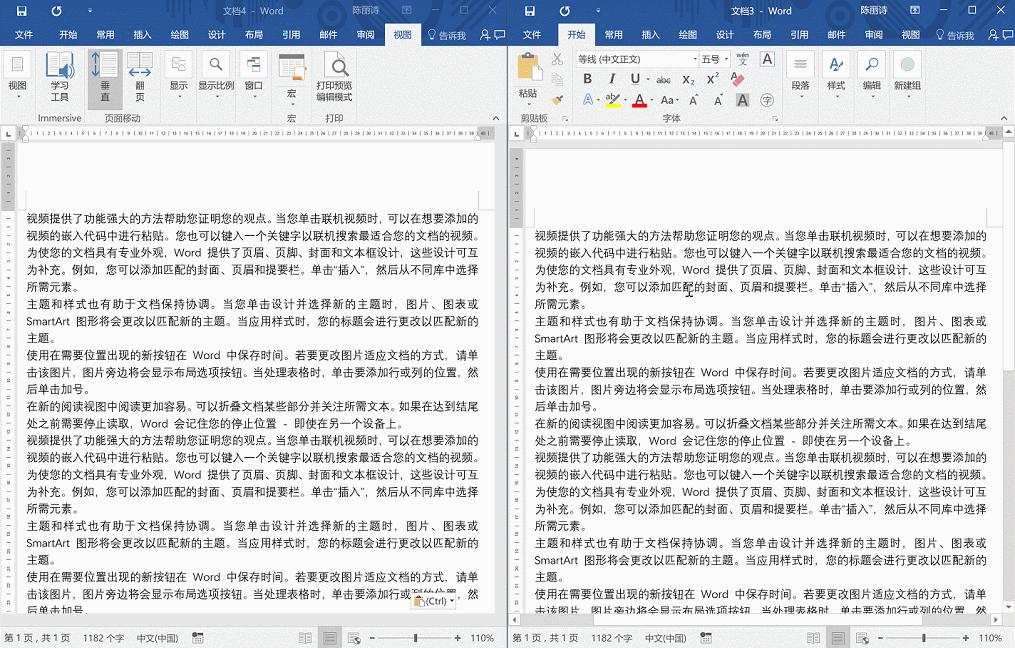
Task: Click zoom slider in left window
Action: click(x=416, y=638)
